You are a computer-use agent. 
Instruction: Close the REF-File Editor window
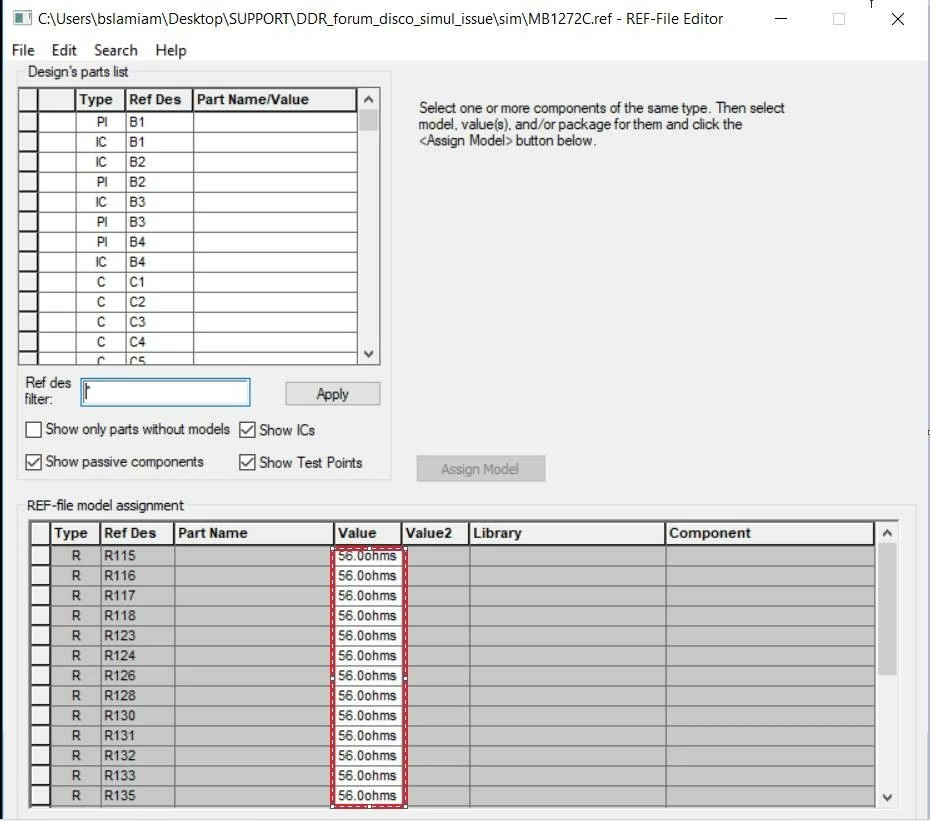click(897, 19)
